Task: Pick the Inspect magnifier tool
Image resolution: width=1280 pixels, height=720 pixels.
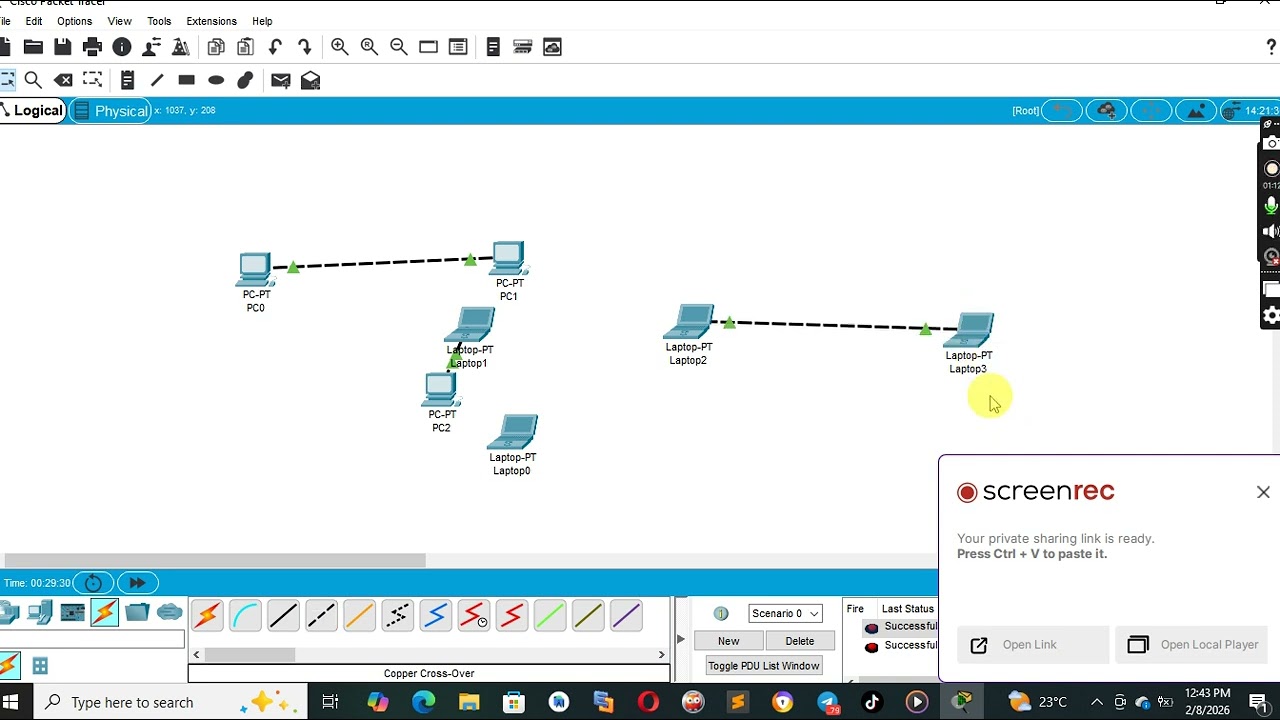Action: 33,80
